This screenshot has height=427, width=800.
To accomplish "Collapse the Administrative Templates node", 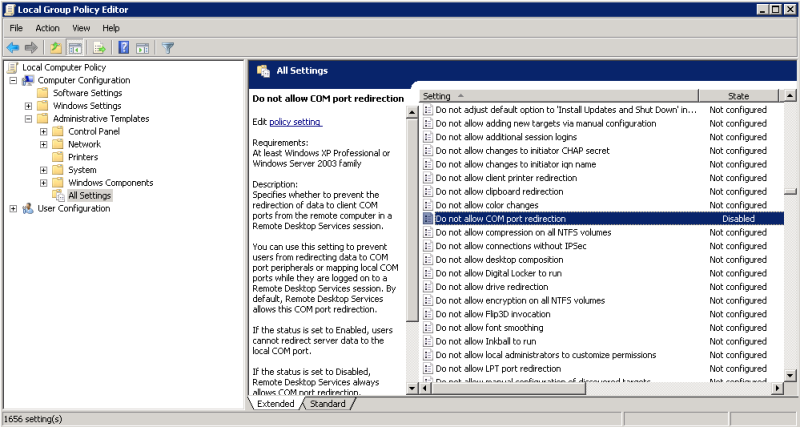I will 28,118.
